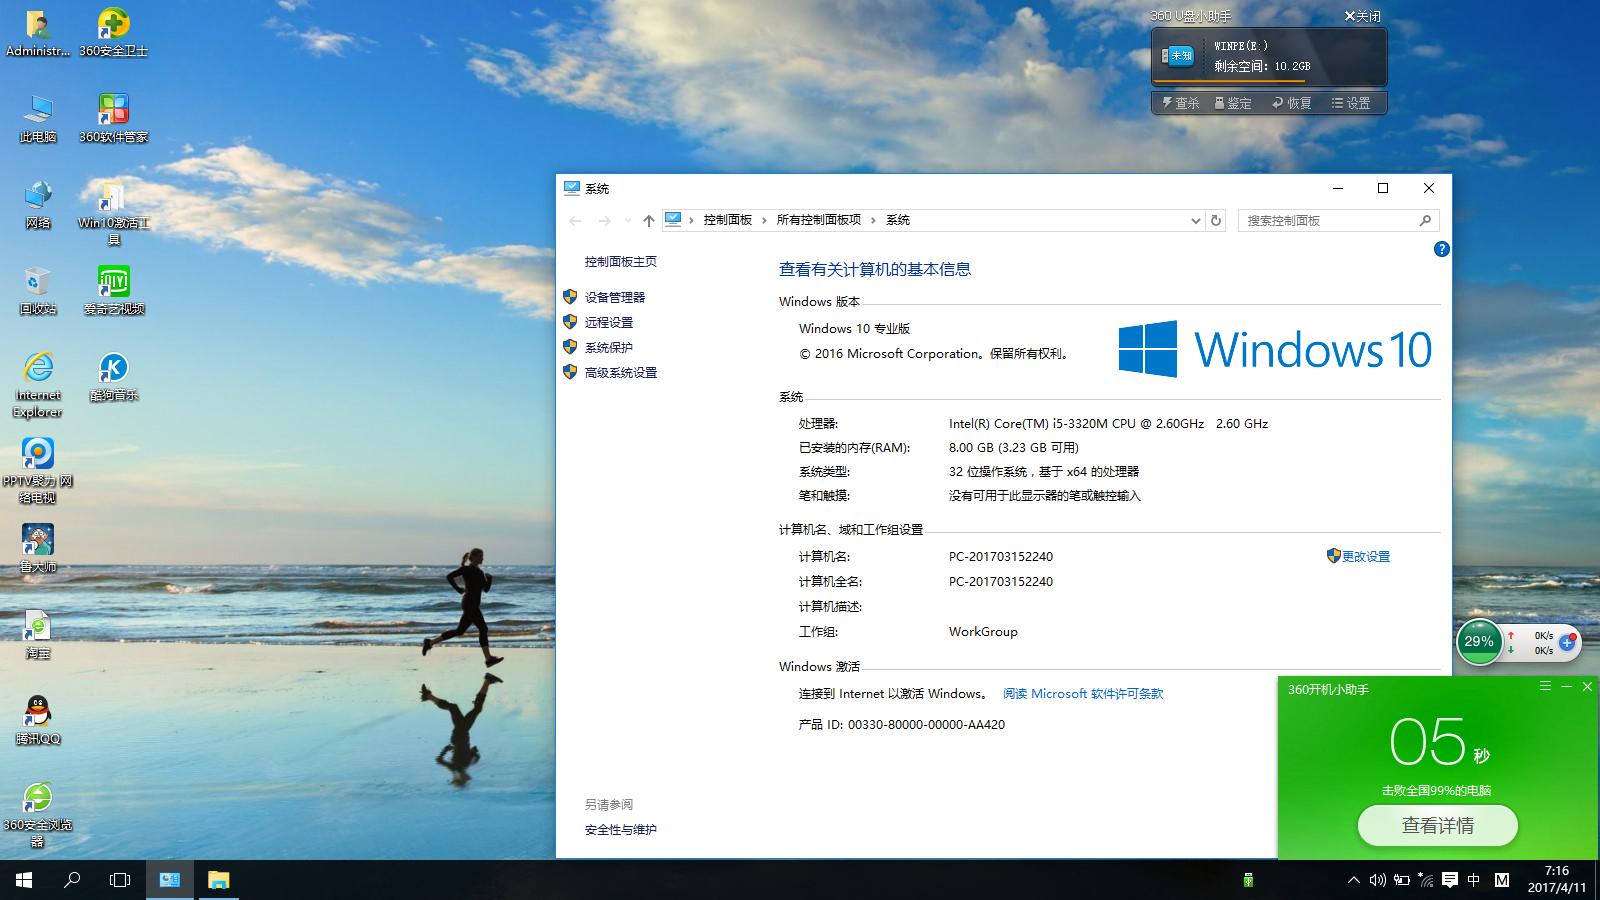Open 360软件管家 desktop shortcut
1600x900 pixels.
[x=114, y=118]
